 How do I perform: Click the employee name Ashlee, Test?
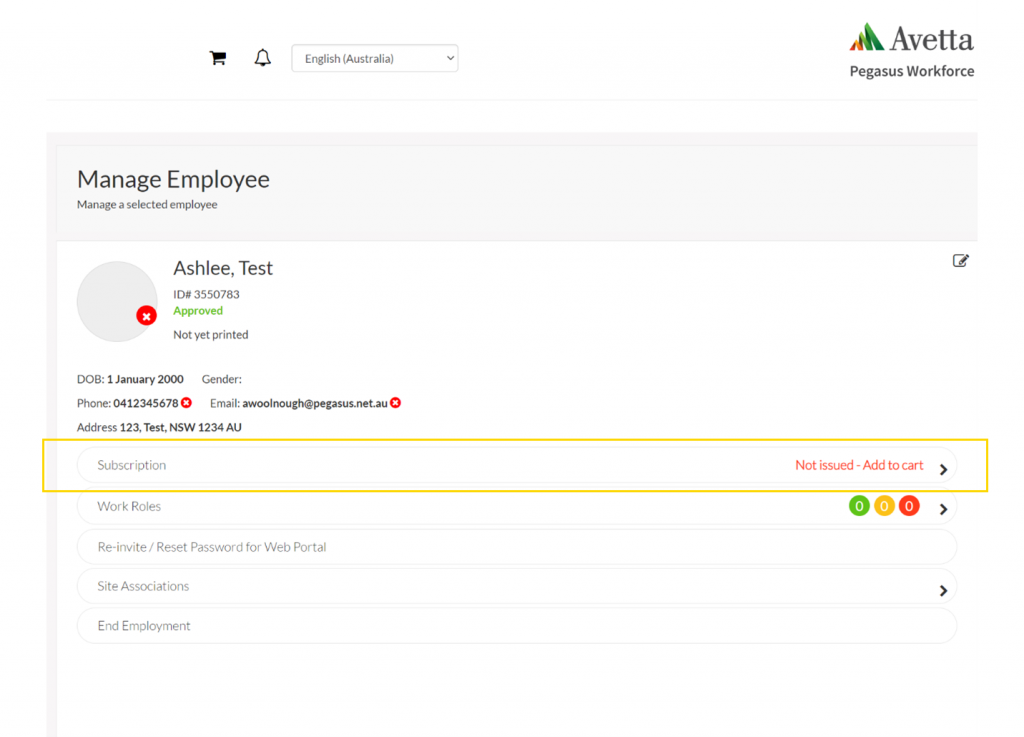coord(223,268)
